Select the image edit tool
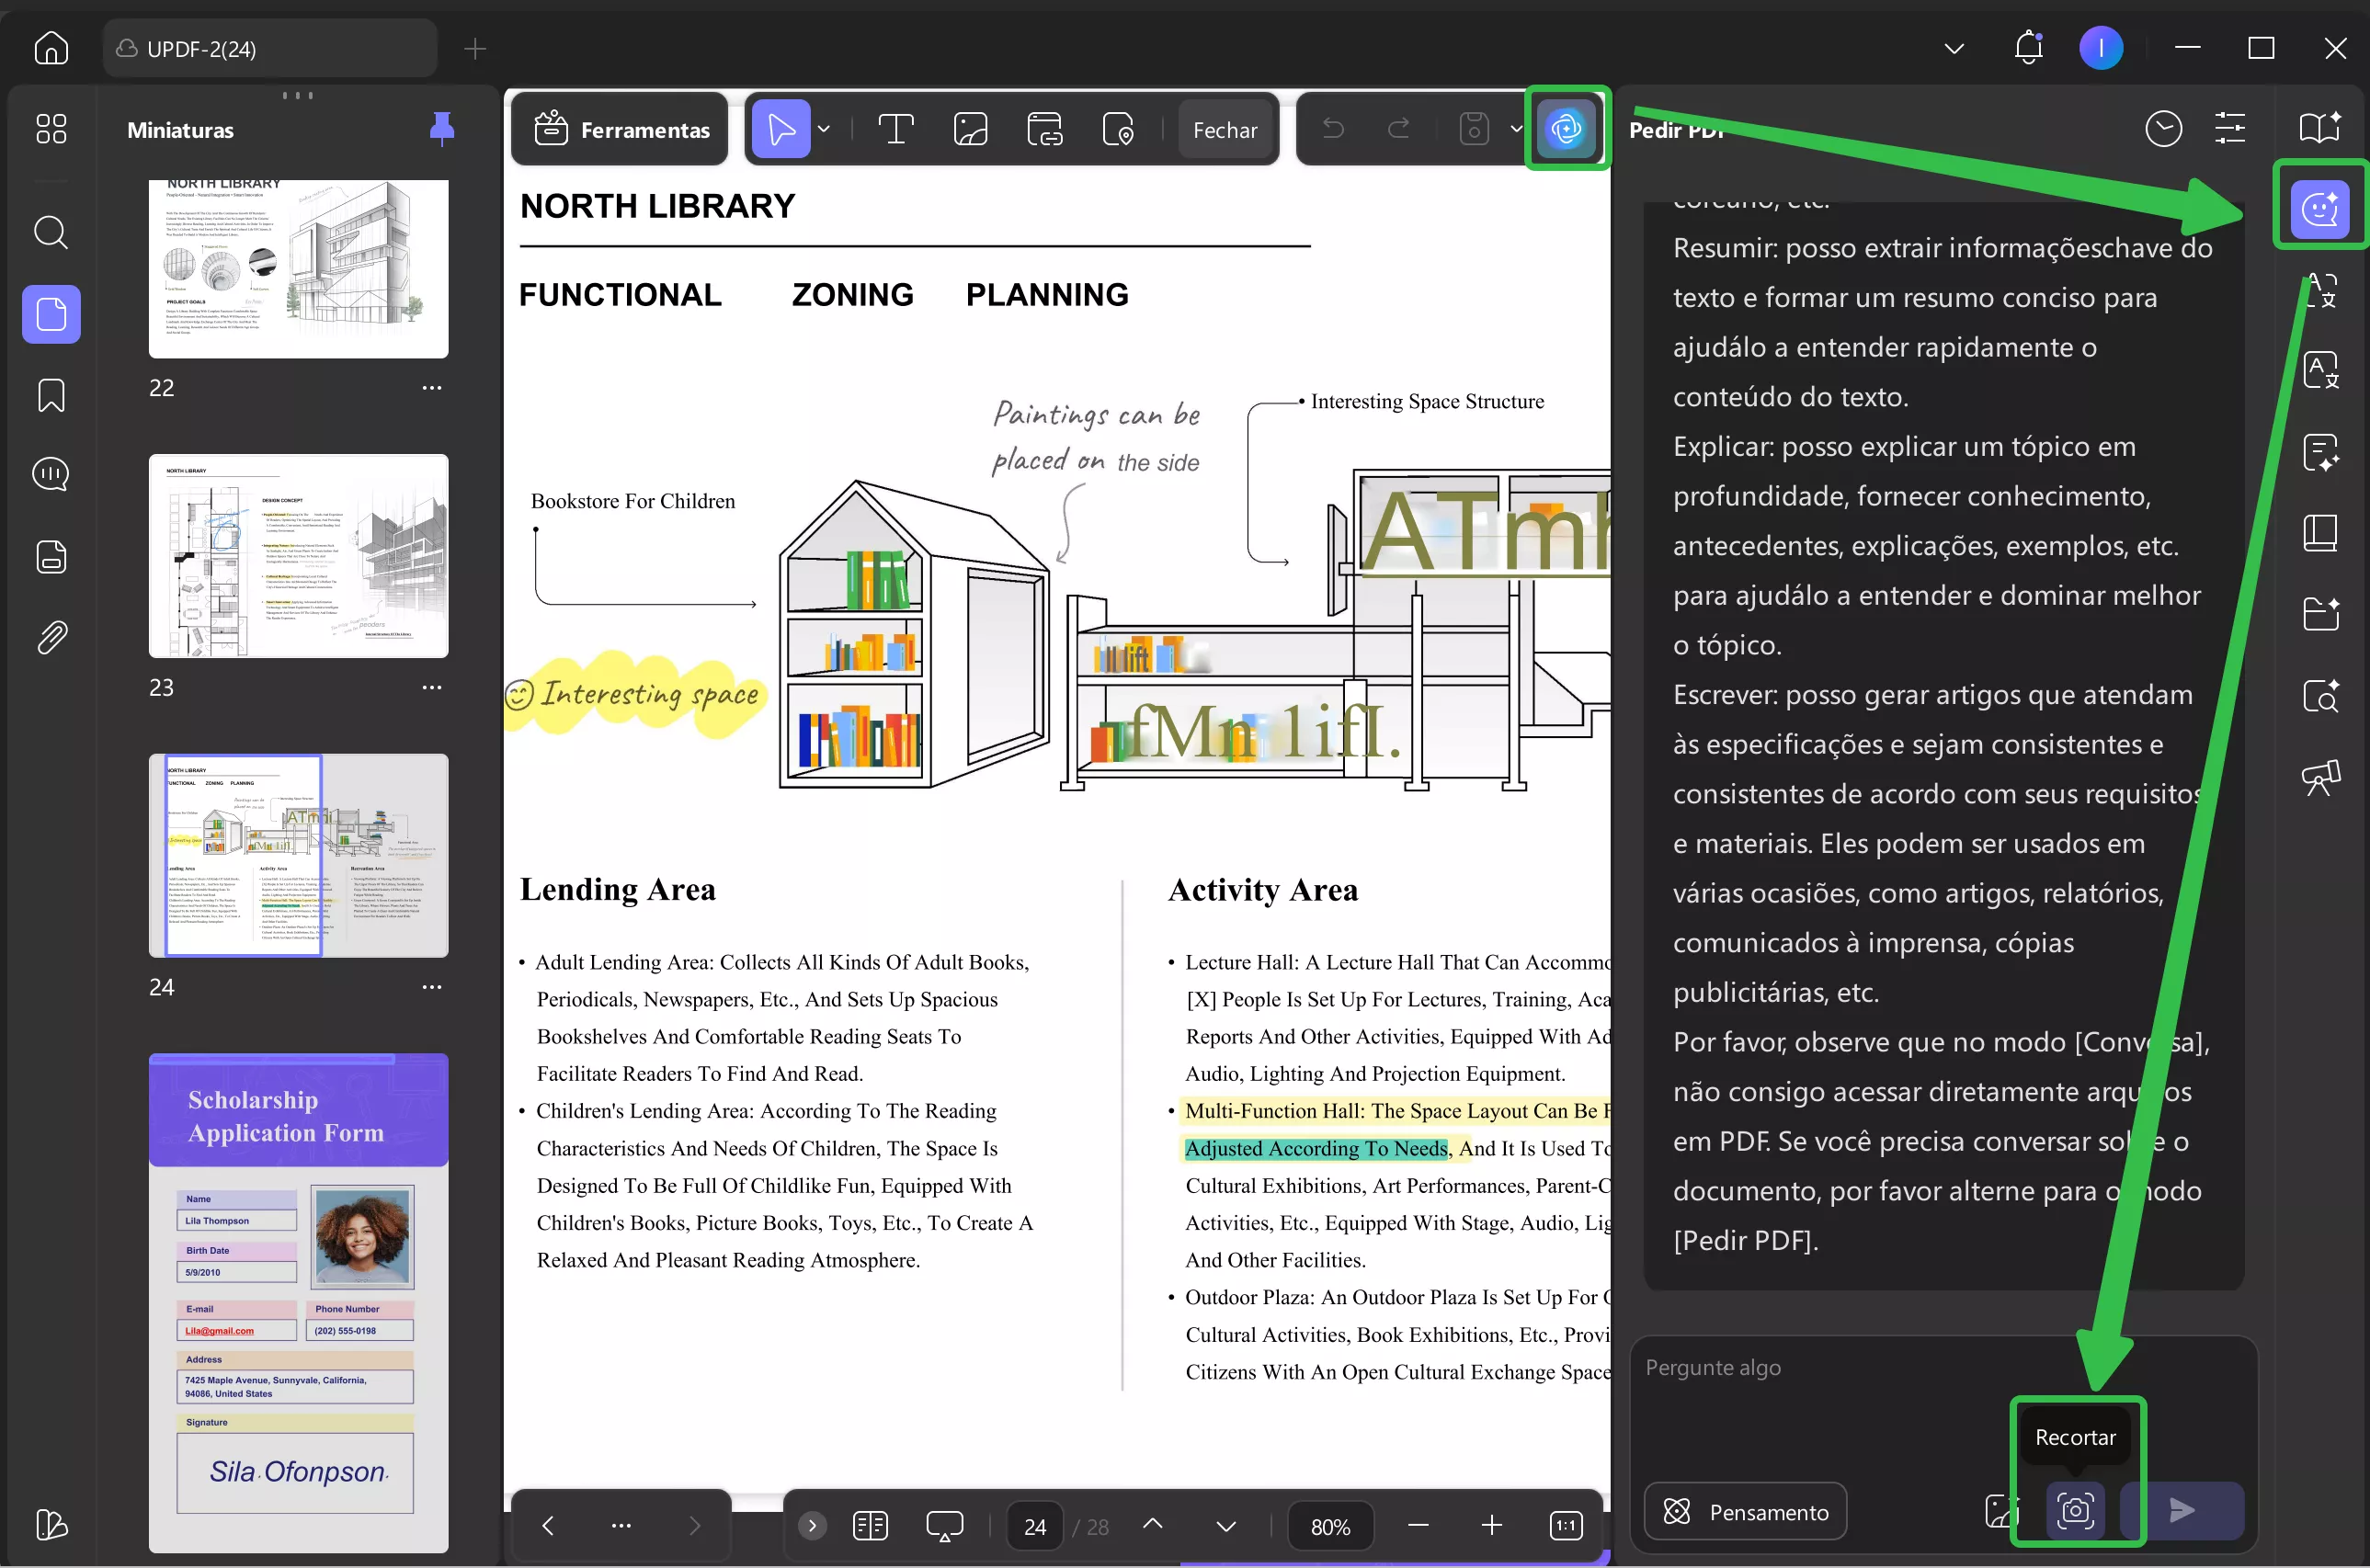 970,129
